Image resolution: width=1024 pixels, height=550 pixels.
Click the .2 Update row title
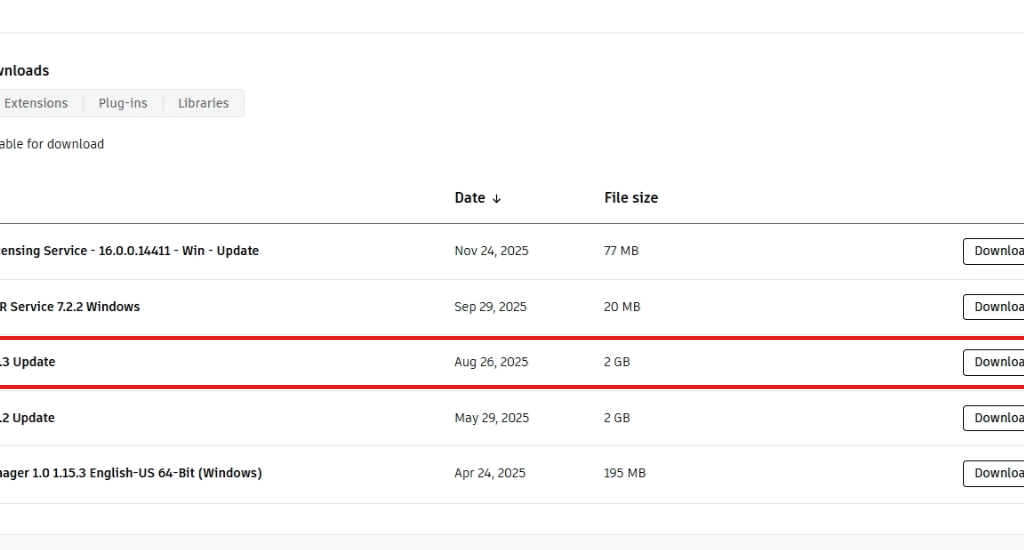coord(28,418)
